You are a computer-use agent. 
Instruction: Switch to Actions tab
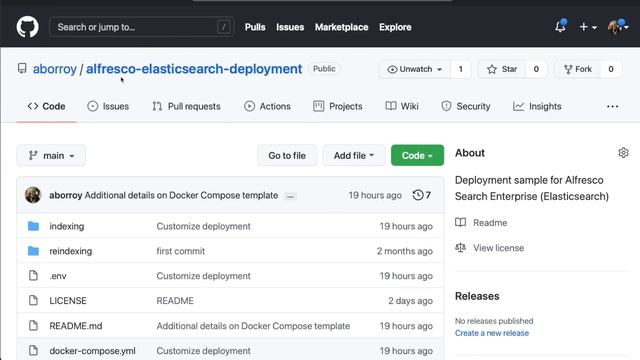267,106
